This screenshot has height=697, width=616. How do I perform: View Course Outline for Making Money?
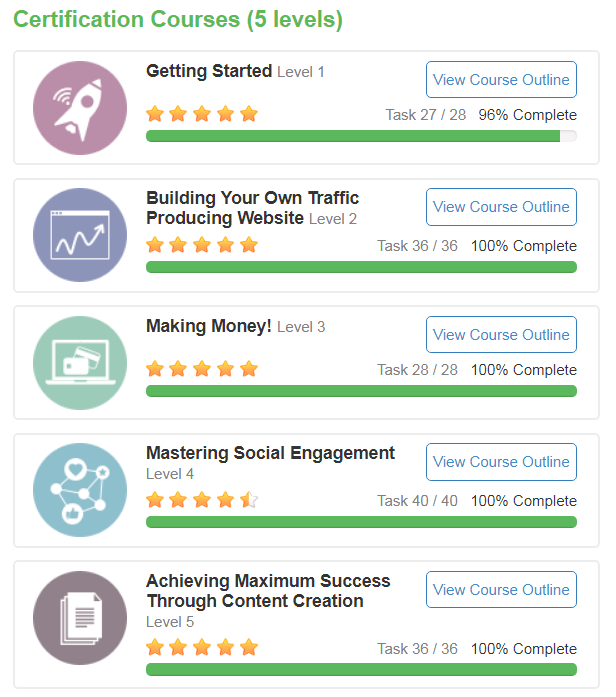point(501,334)
